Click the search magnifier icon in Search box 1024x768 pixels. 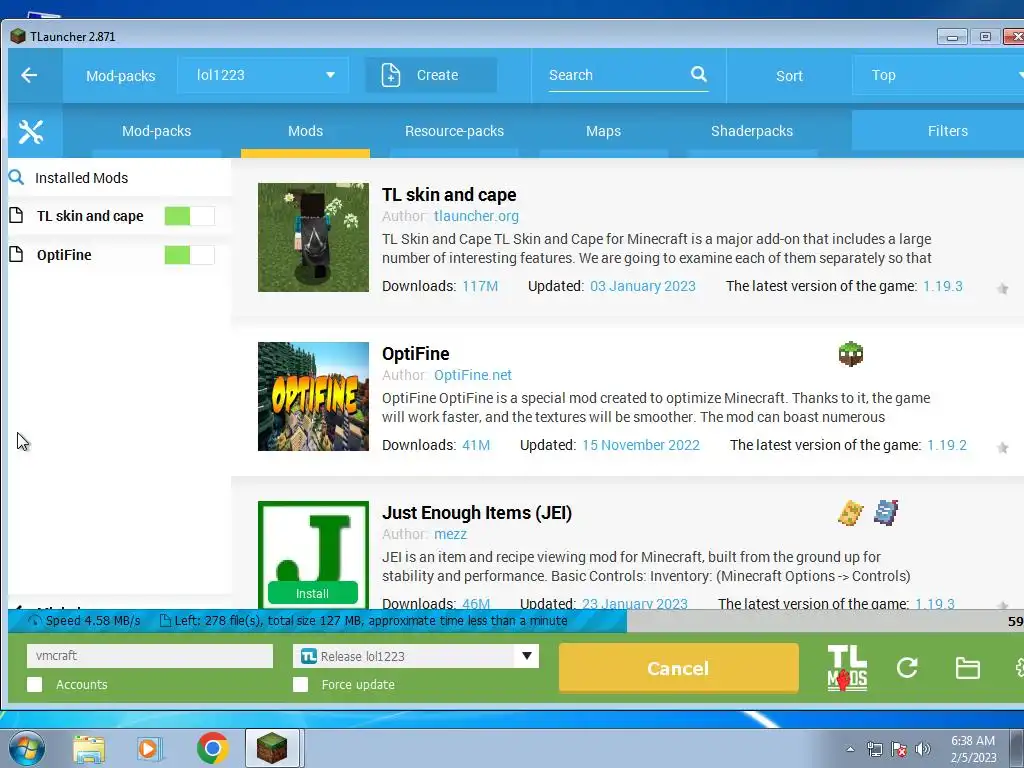[699, 74]
